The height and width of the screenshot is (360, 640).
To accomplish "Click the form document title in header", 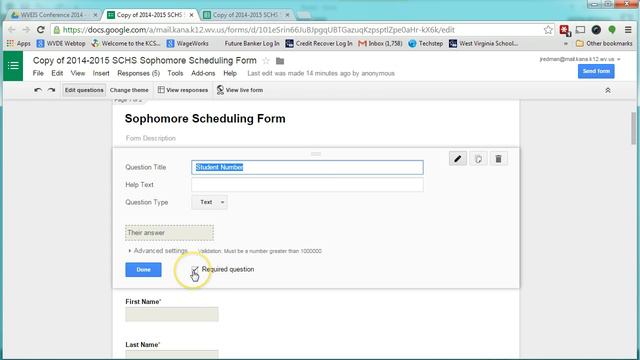I will [x=144, y=60].
